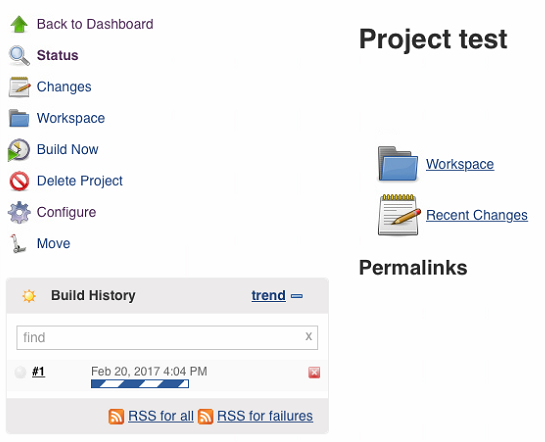Click the Move icon in sidebar
The width and height of the screenshot is (545, 442).
coord(18,243)
